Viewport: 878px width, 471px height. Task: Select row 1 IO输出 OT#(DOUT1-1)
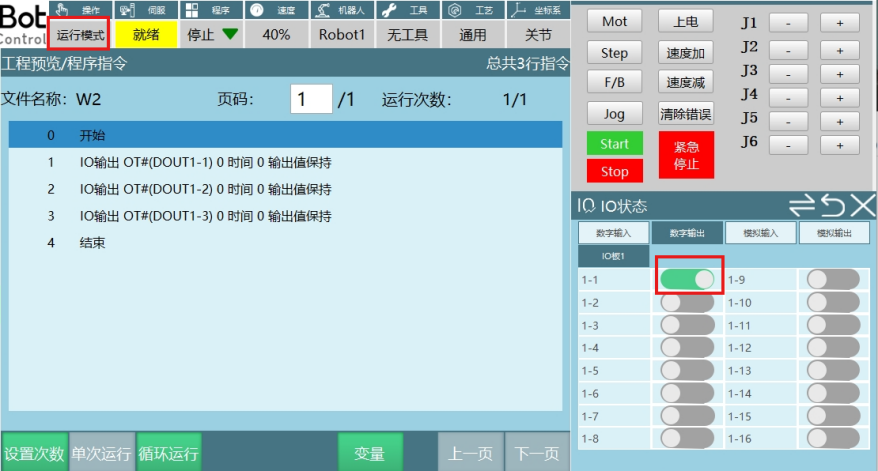[x=286, y=162]
